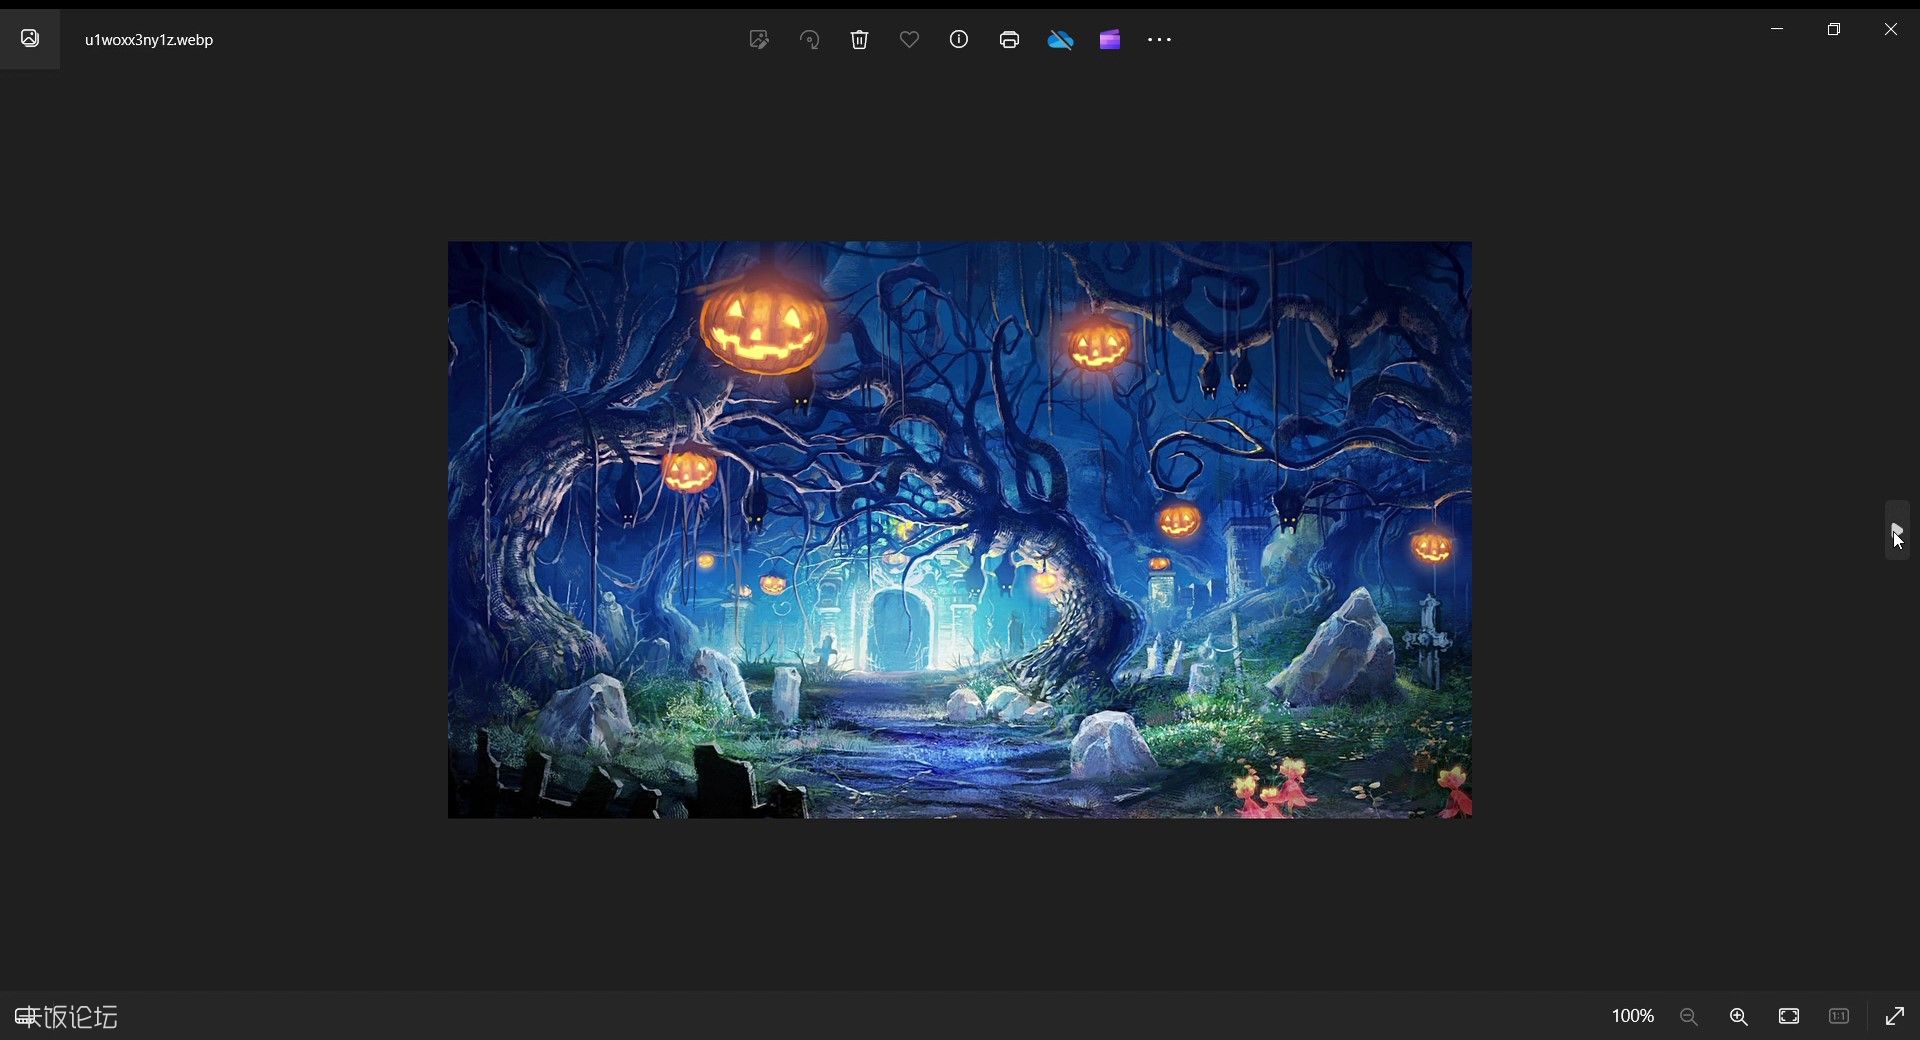Image resolution: width=1920 pixels, height=1040 pixels.
Task: Click the OneDrive cloud icon
Action: [1060, 40]
